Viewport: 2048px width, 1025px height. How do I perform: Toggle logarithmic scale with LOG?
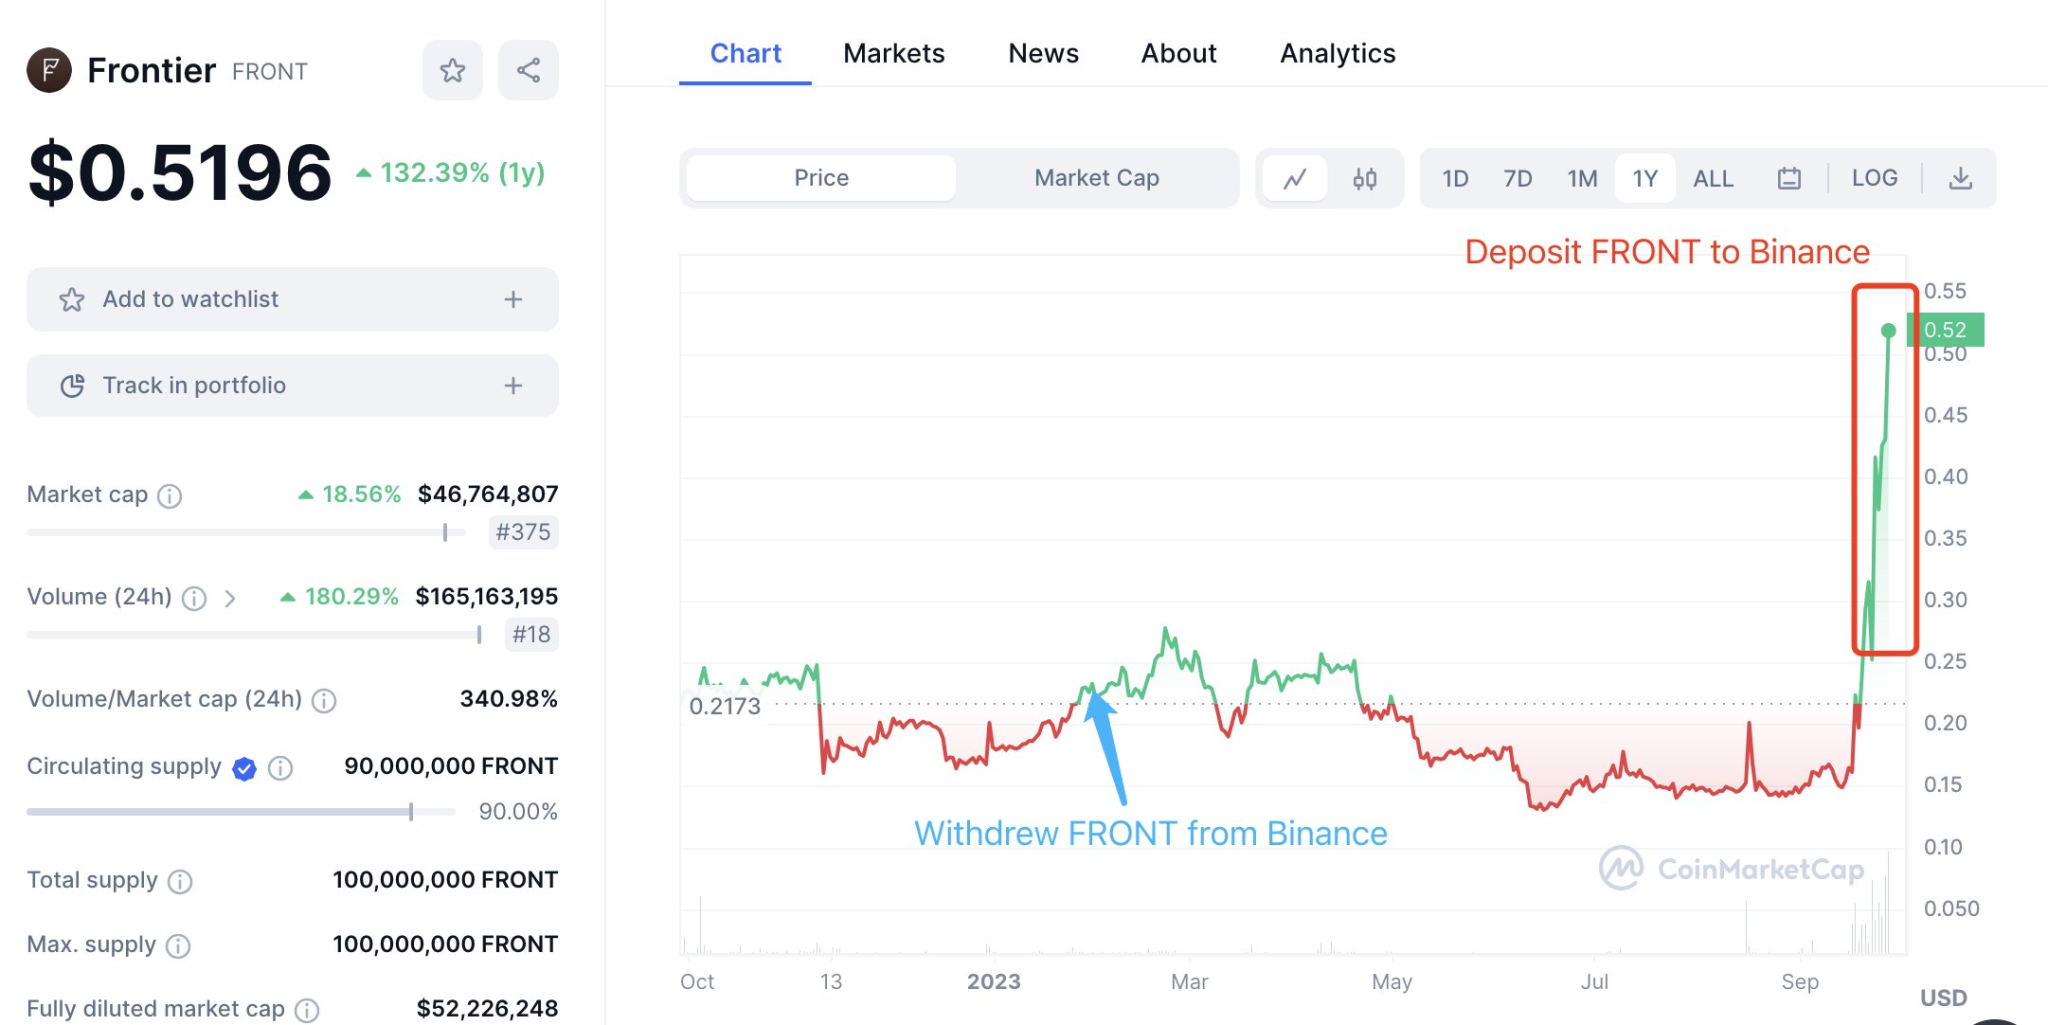tap(1875, 177)
